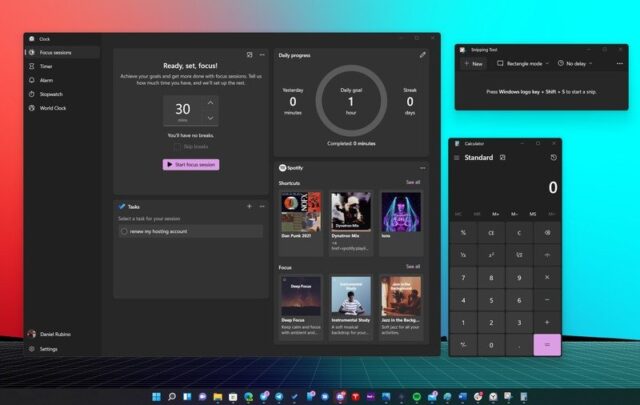The height and width of the screenshot is (405, 640).
Task: Open the Dynatron Mix thumbnail
Action: tap(351, 212)
